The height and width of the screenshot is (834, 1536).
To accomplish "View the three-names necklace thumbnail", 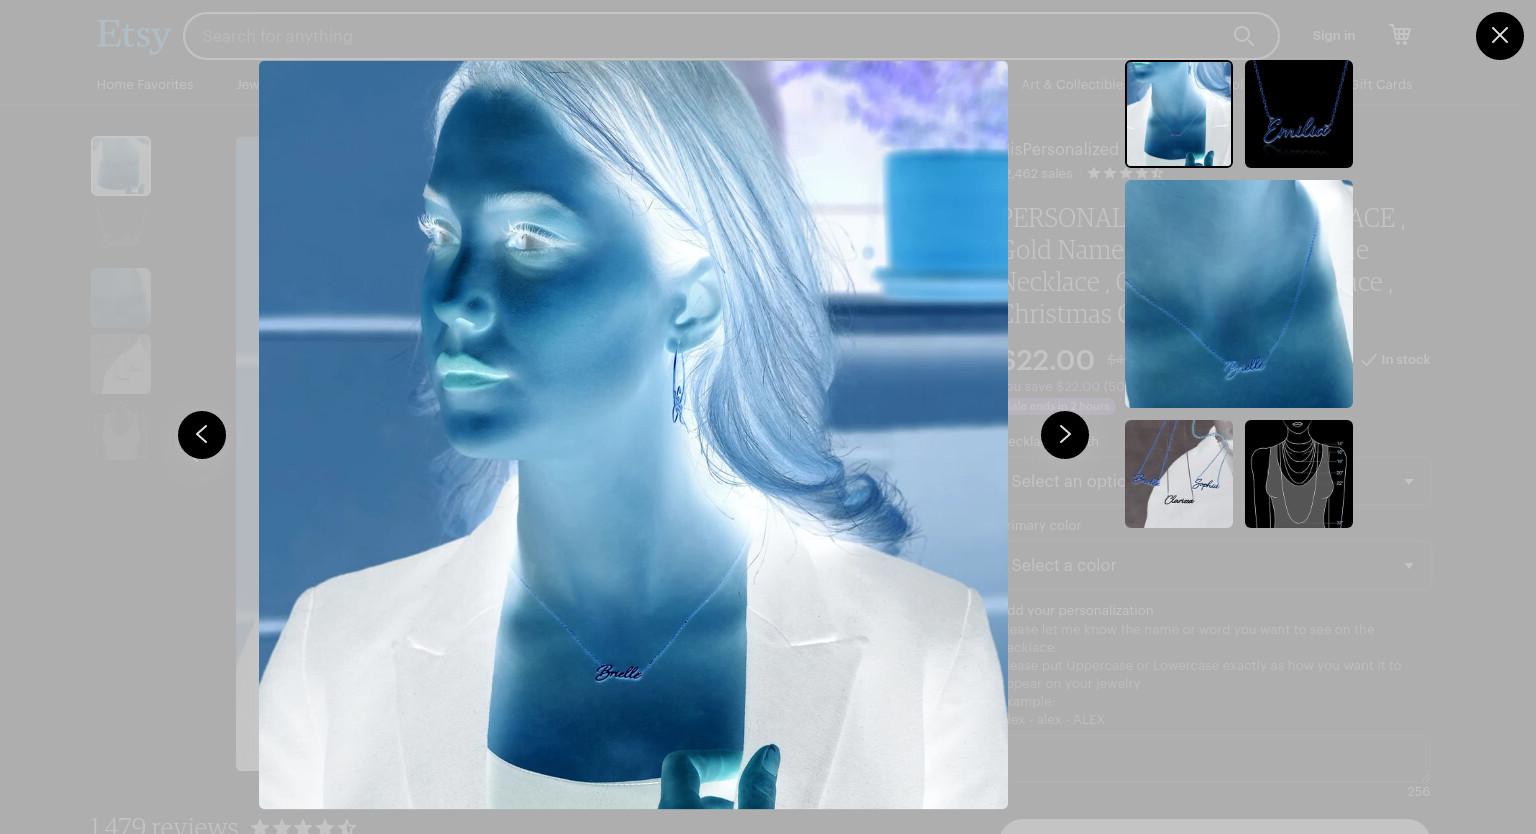I will (x=1179, y=474).
